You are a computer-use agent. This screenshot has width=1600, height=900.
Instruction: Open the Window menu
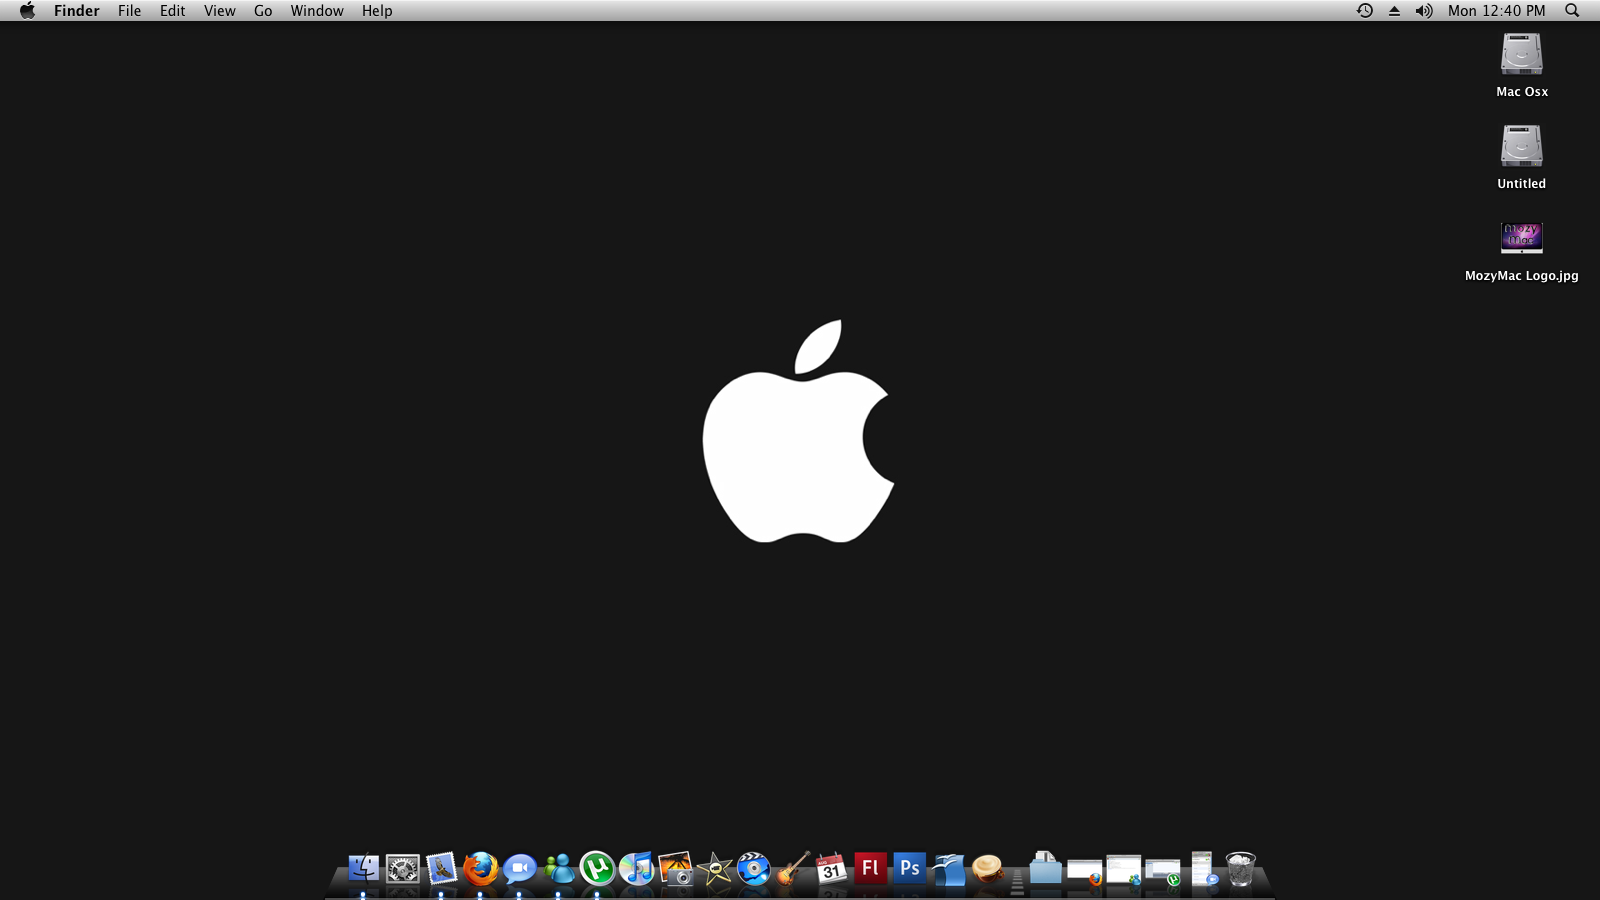coord(317,11)
